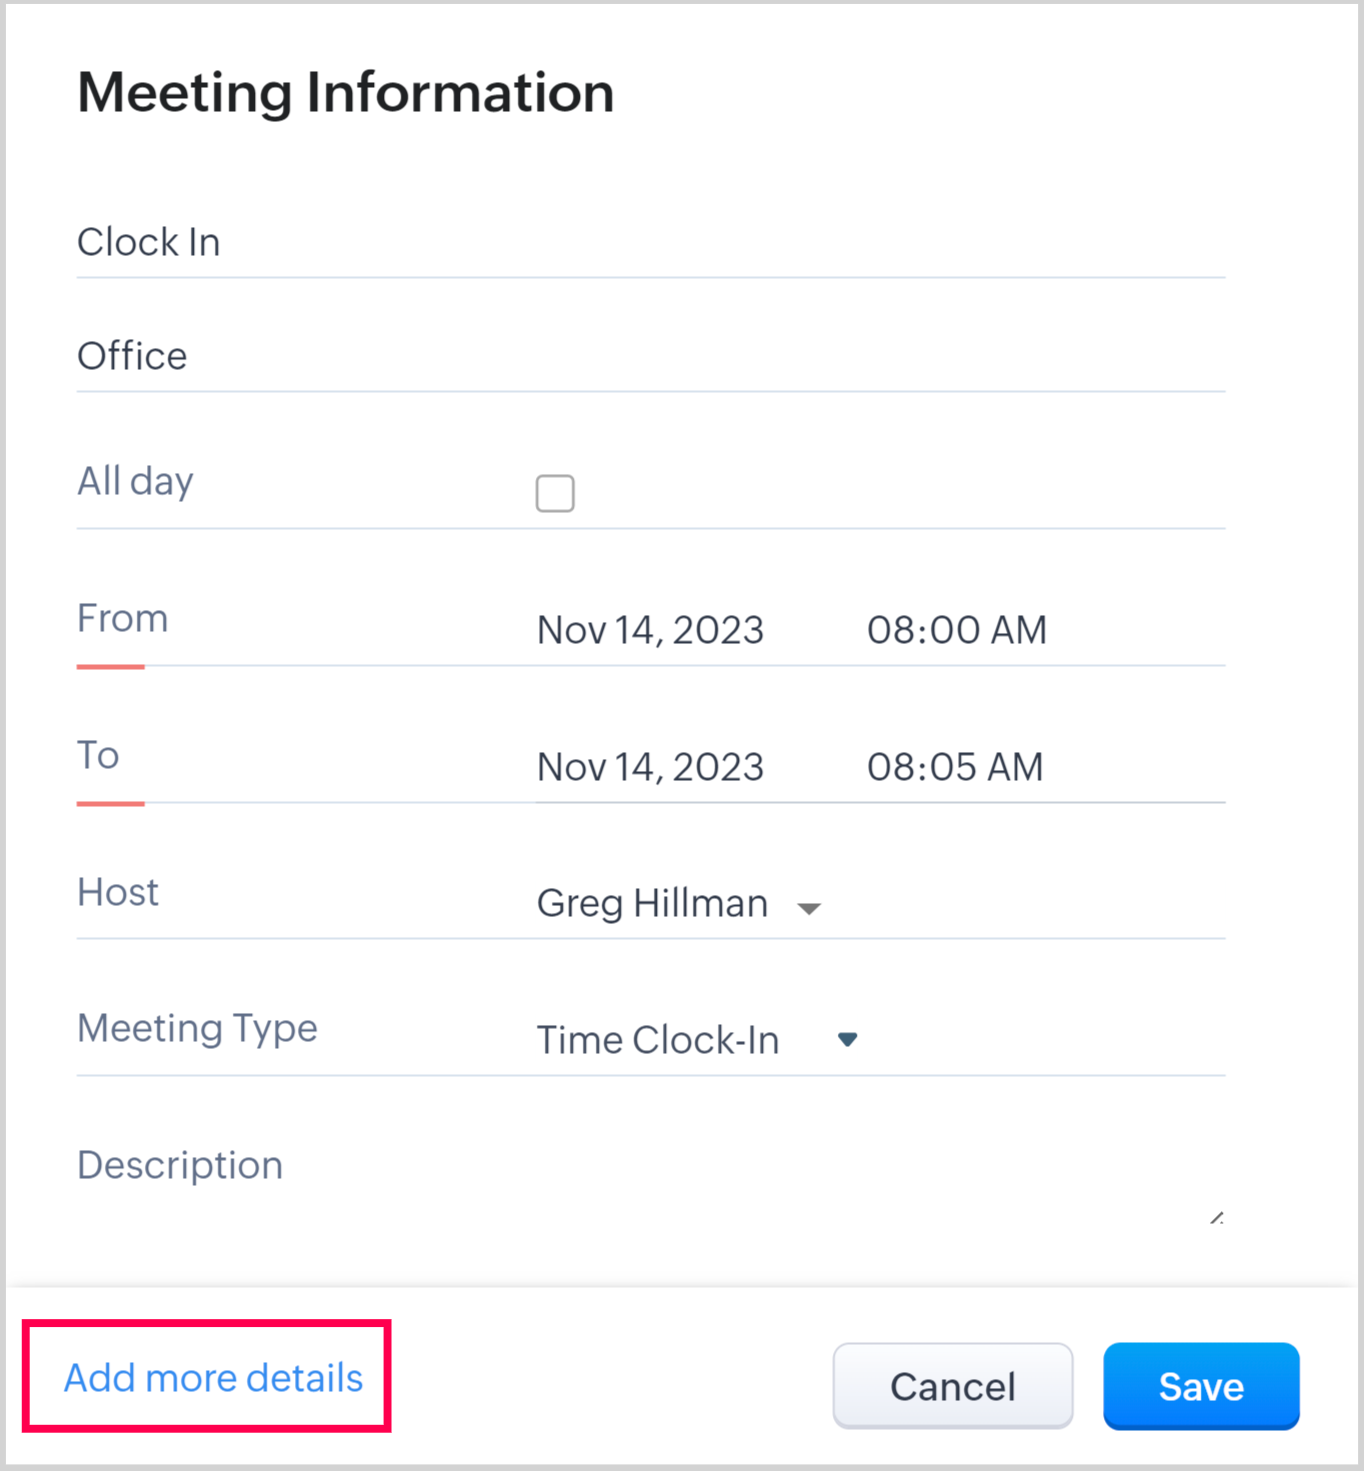The width and height of the screenshot is (1364, 1471).
Task: Select the Greg Hillman host name
Action: [x=652, y=903]
